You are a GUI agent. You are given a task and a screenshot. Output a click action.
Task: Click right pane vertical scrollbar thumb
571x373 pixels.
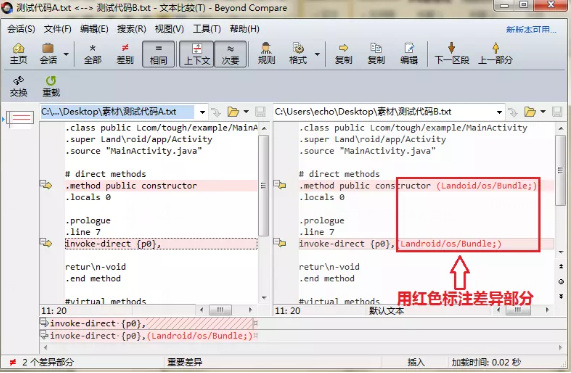click(561, 170)
